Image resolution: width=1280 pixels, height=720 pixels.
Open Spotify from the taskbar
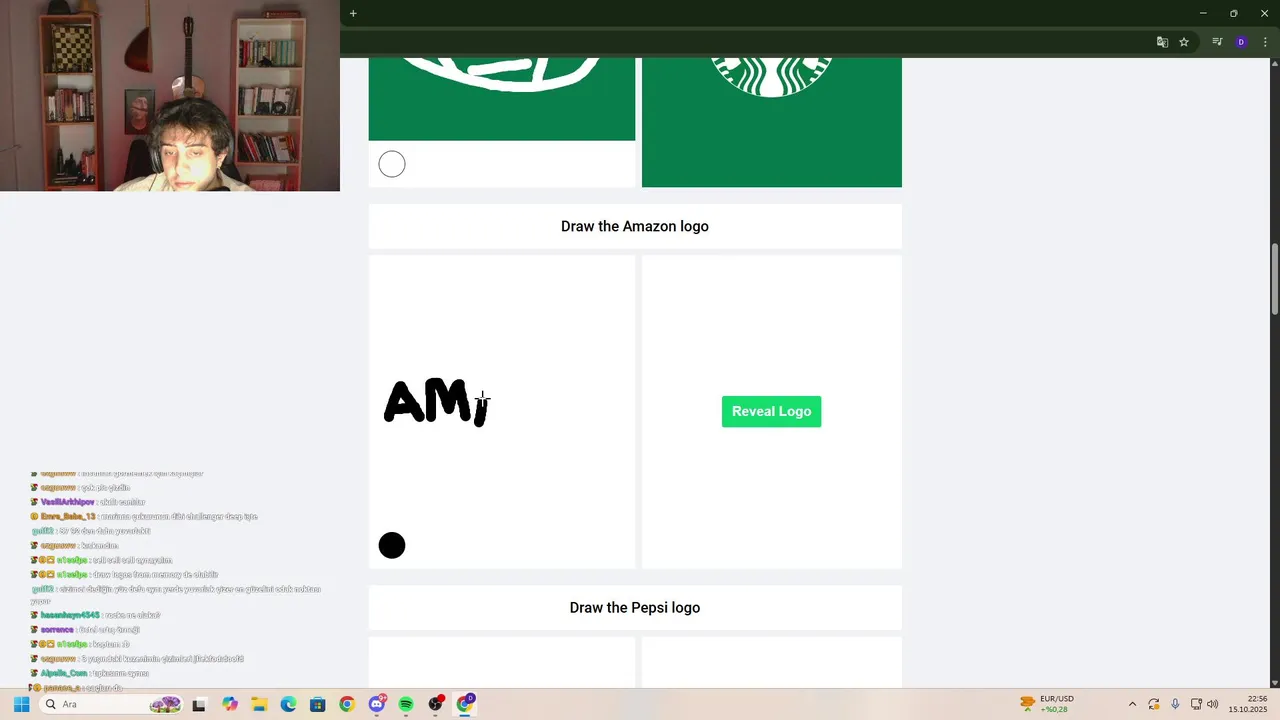click(x=406, y=704)
